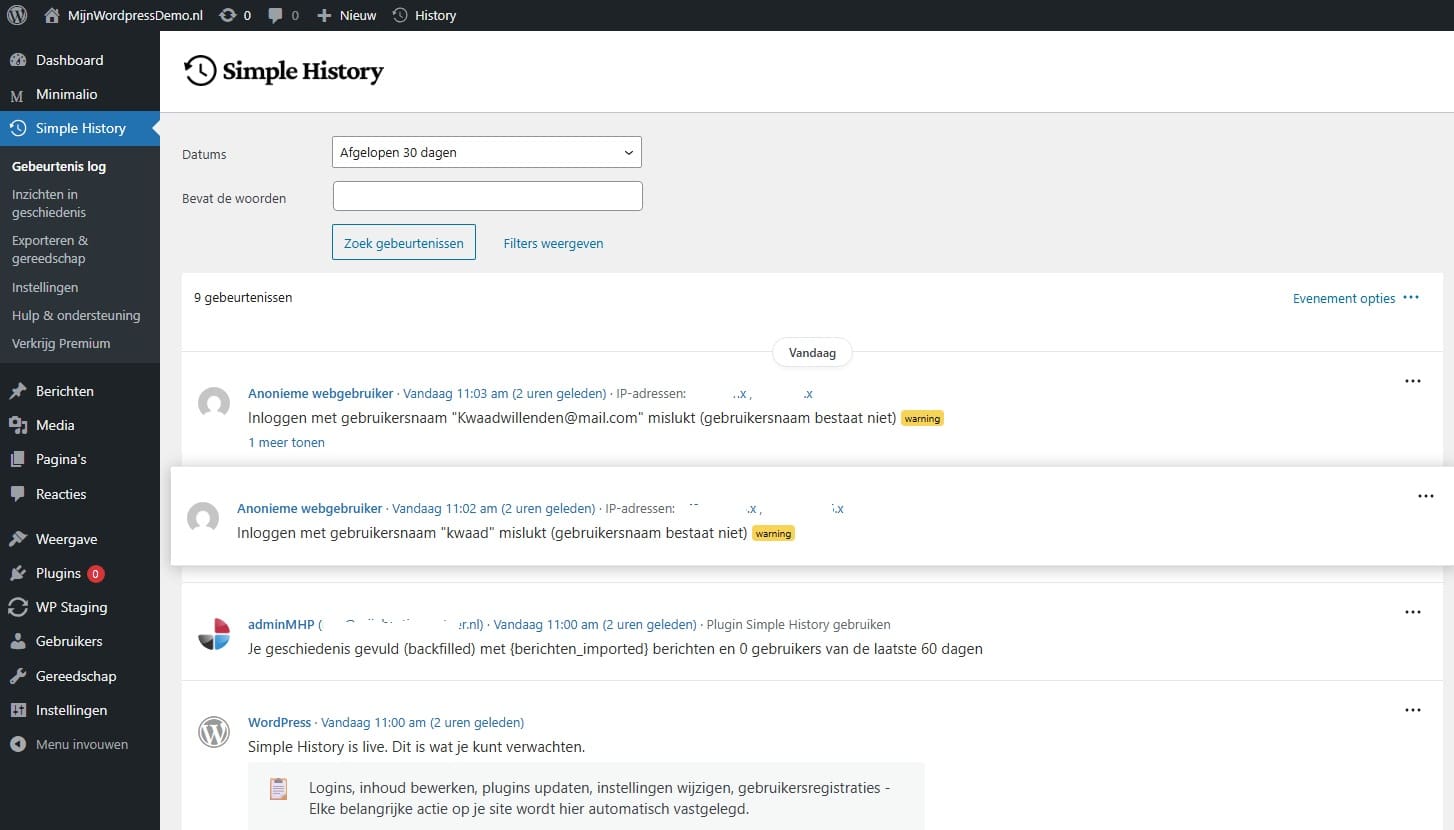This screenshot has width=1454, height=830.
Task: Click the Simple History logo at the page top
Action: [283, 70]
